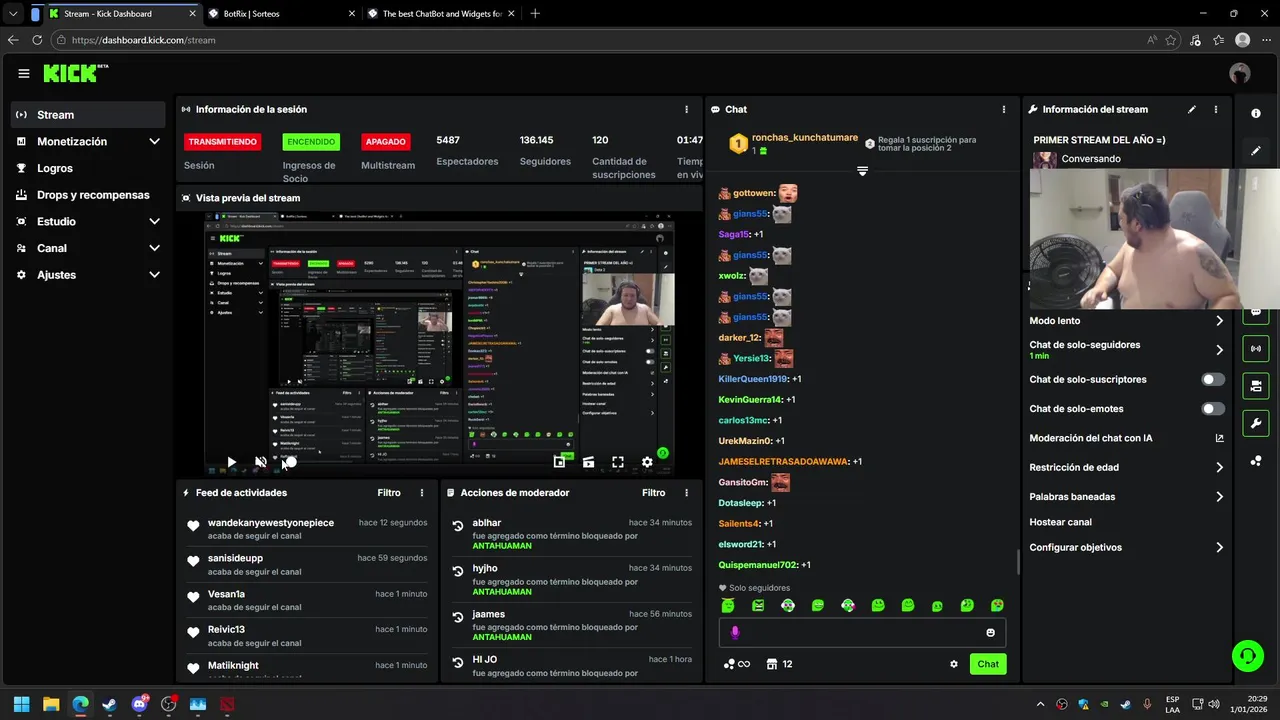Expand the Estudio sidebar section

[88, 221]
